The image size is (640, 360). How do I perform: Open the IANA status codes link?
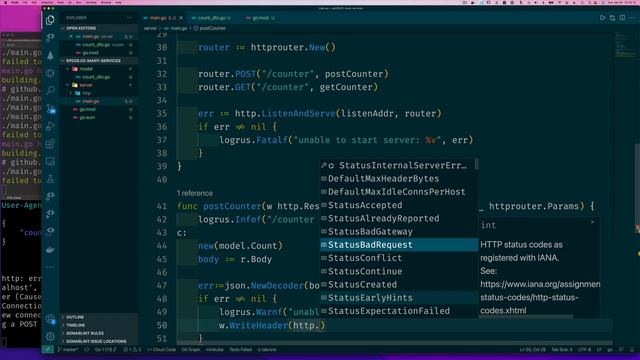(x=540, y=297)
